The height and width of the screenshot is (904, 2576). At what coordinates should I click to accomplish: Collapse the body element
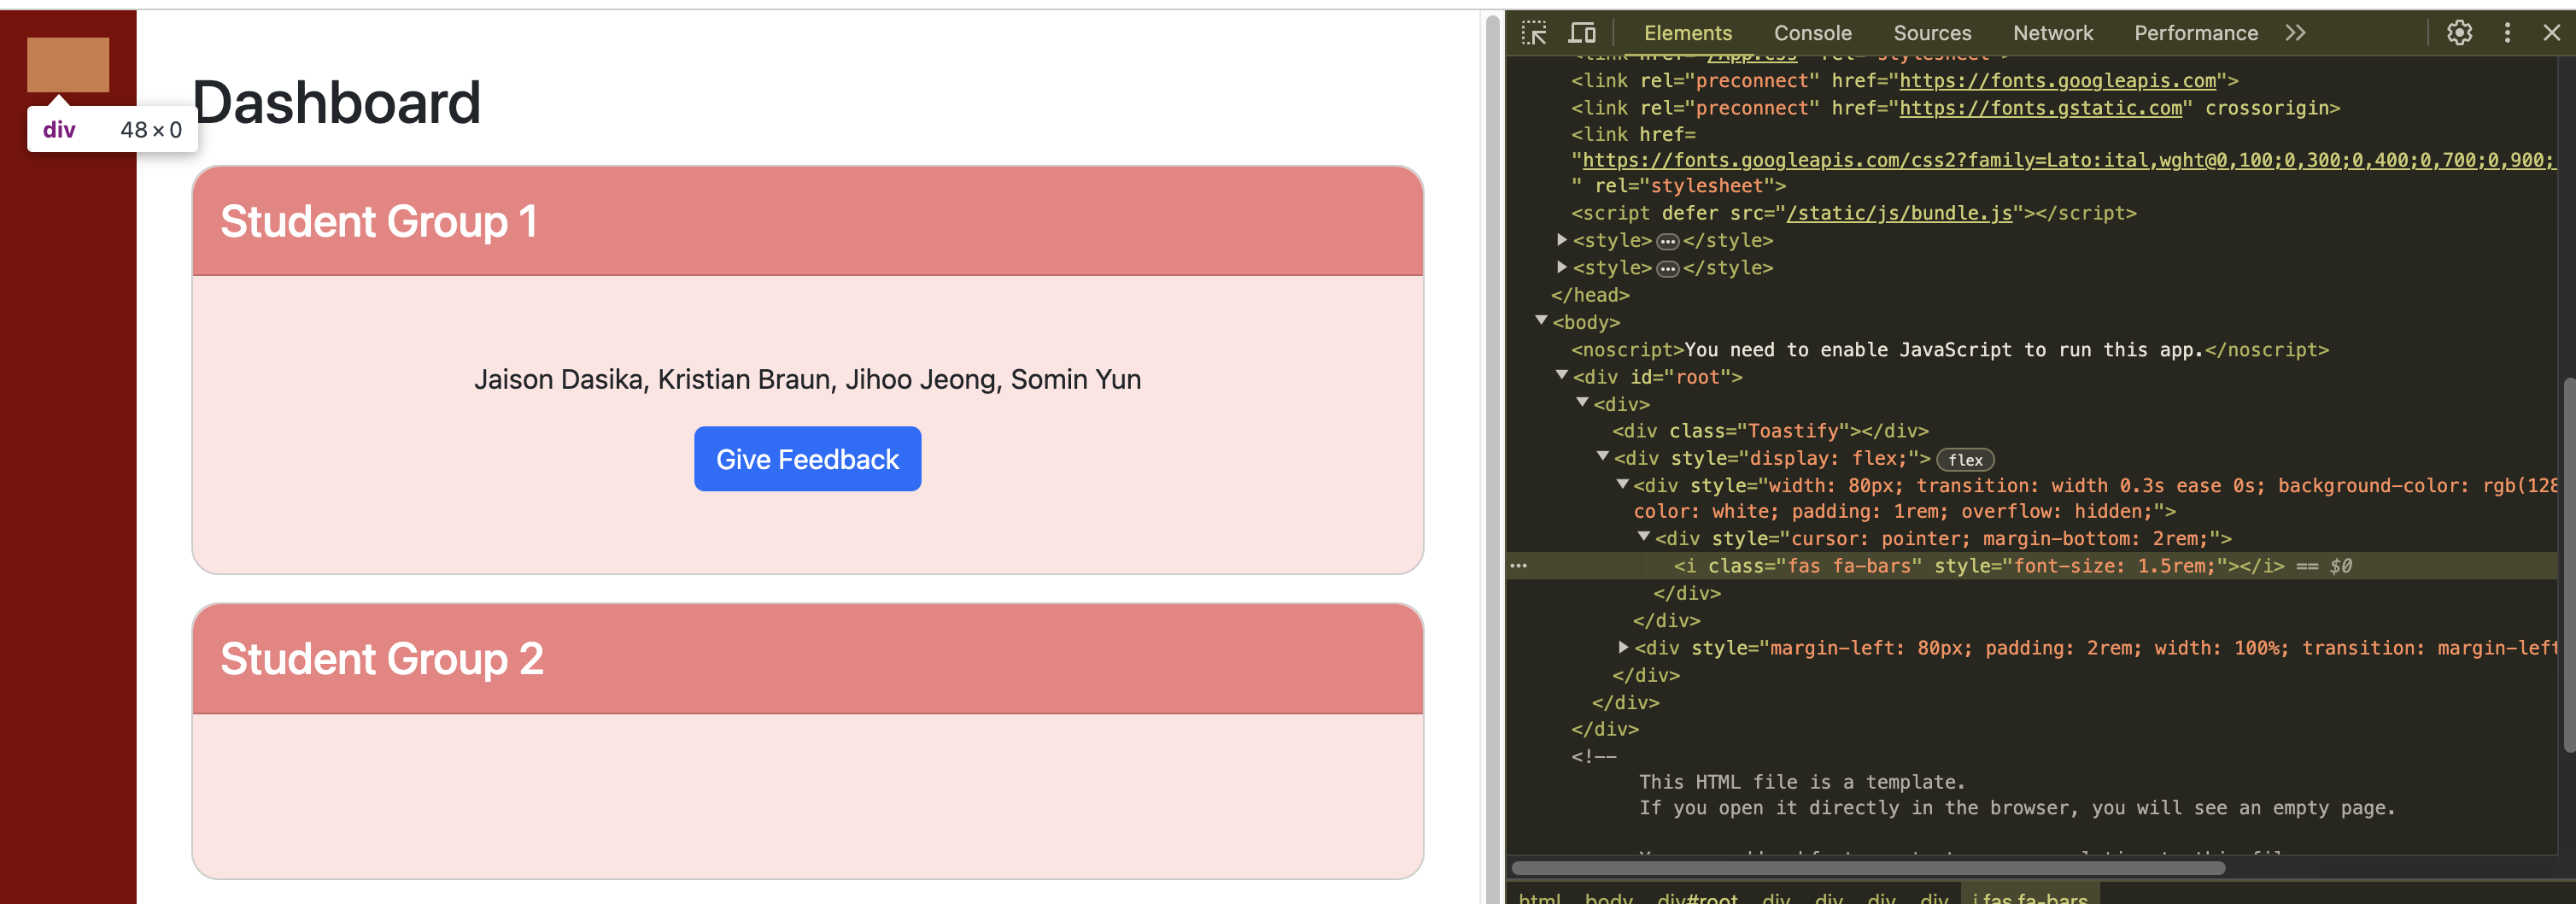[x=1541, y=321]
